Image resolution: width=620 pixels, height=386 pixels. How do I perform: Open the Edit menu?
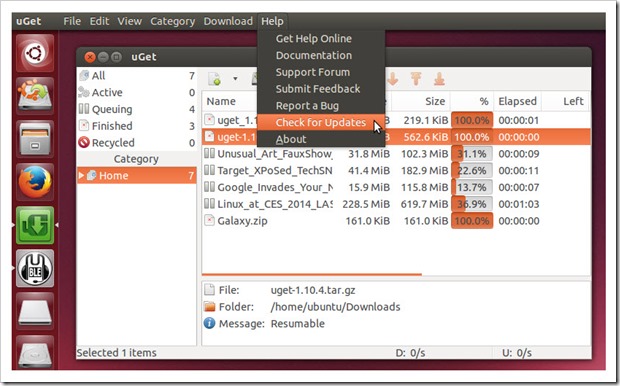coord(99,21)
